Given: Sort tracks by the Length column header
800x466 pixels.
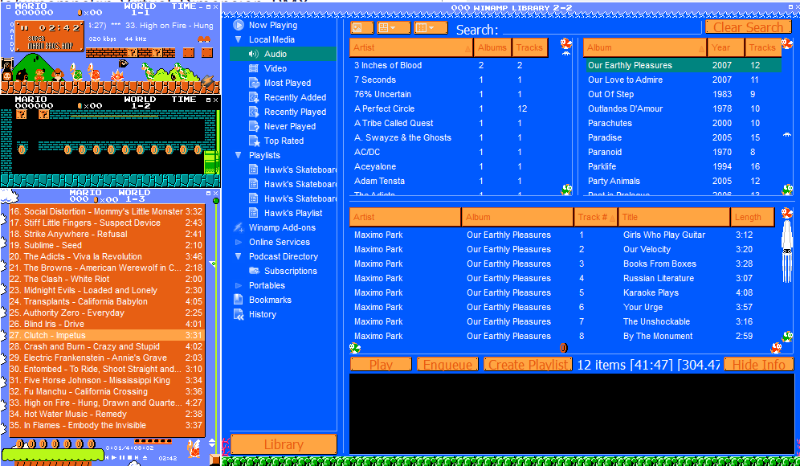Looking at the screenshot, I should point(753,217).
